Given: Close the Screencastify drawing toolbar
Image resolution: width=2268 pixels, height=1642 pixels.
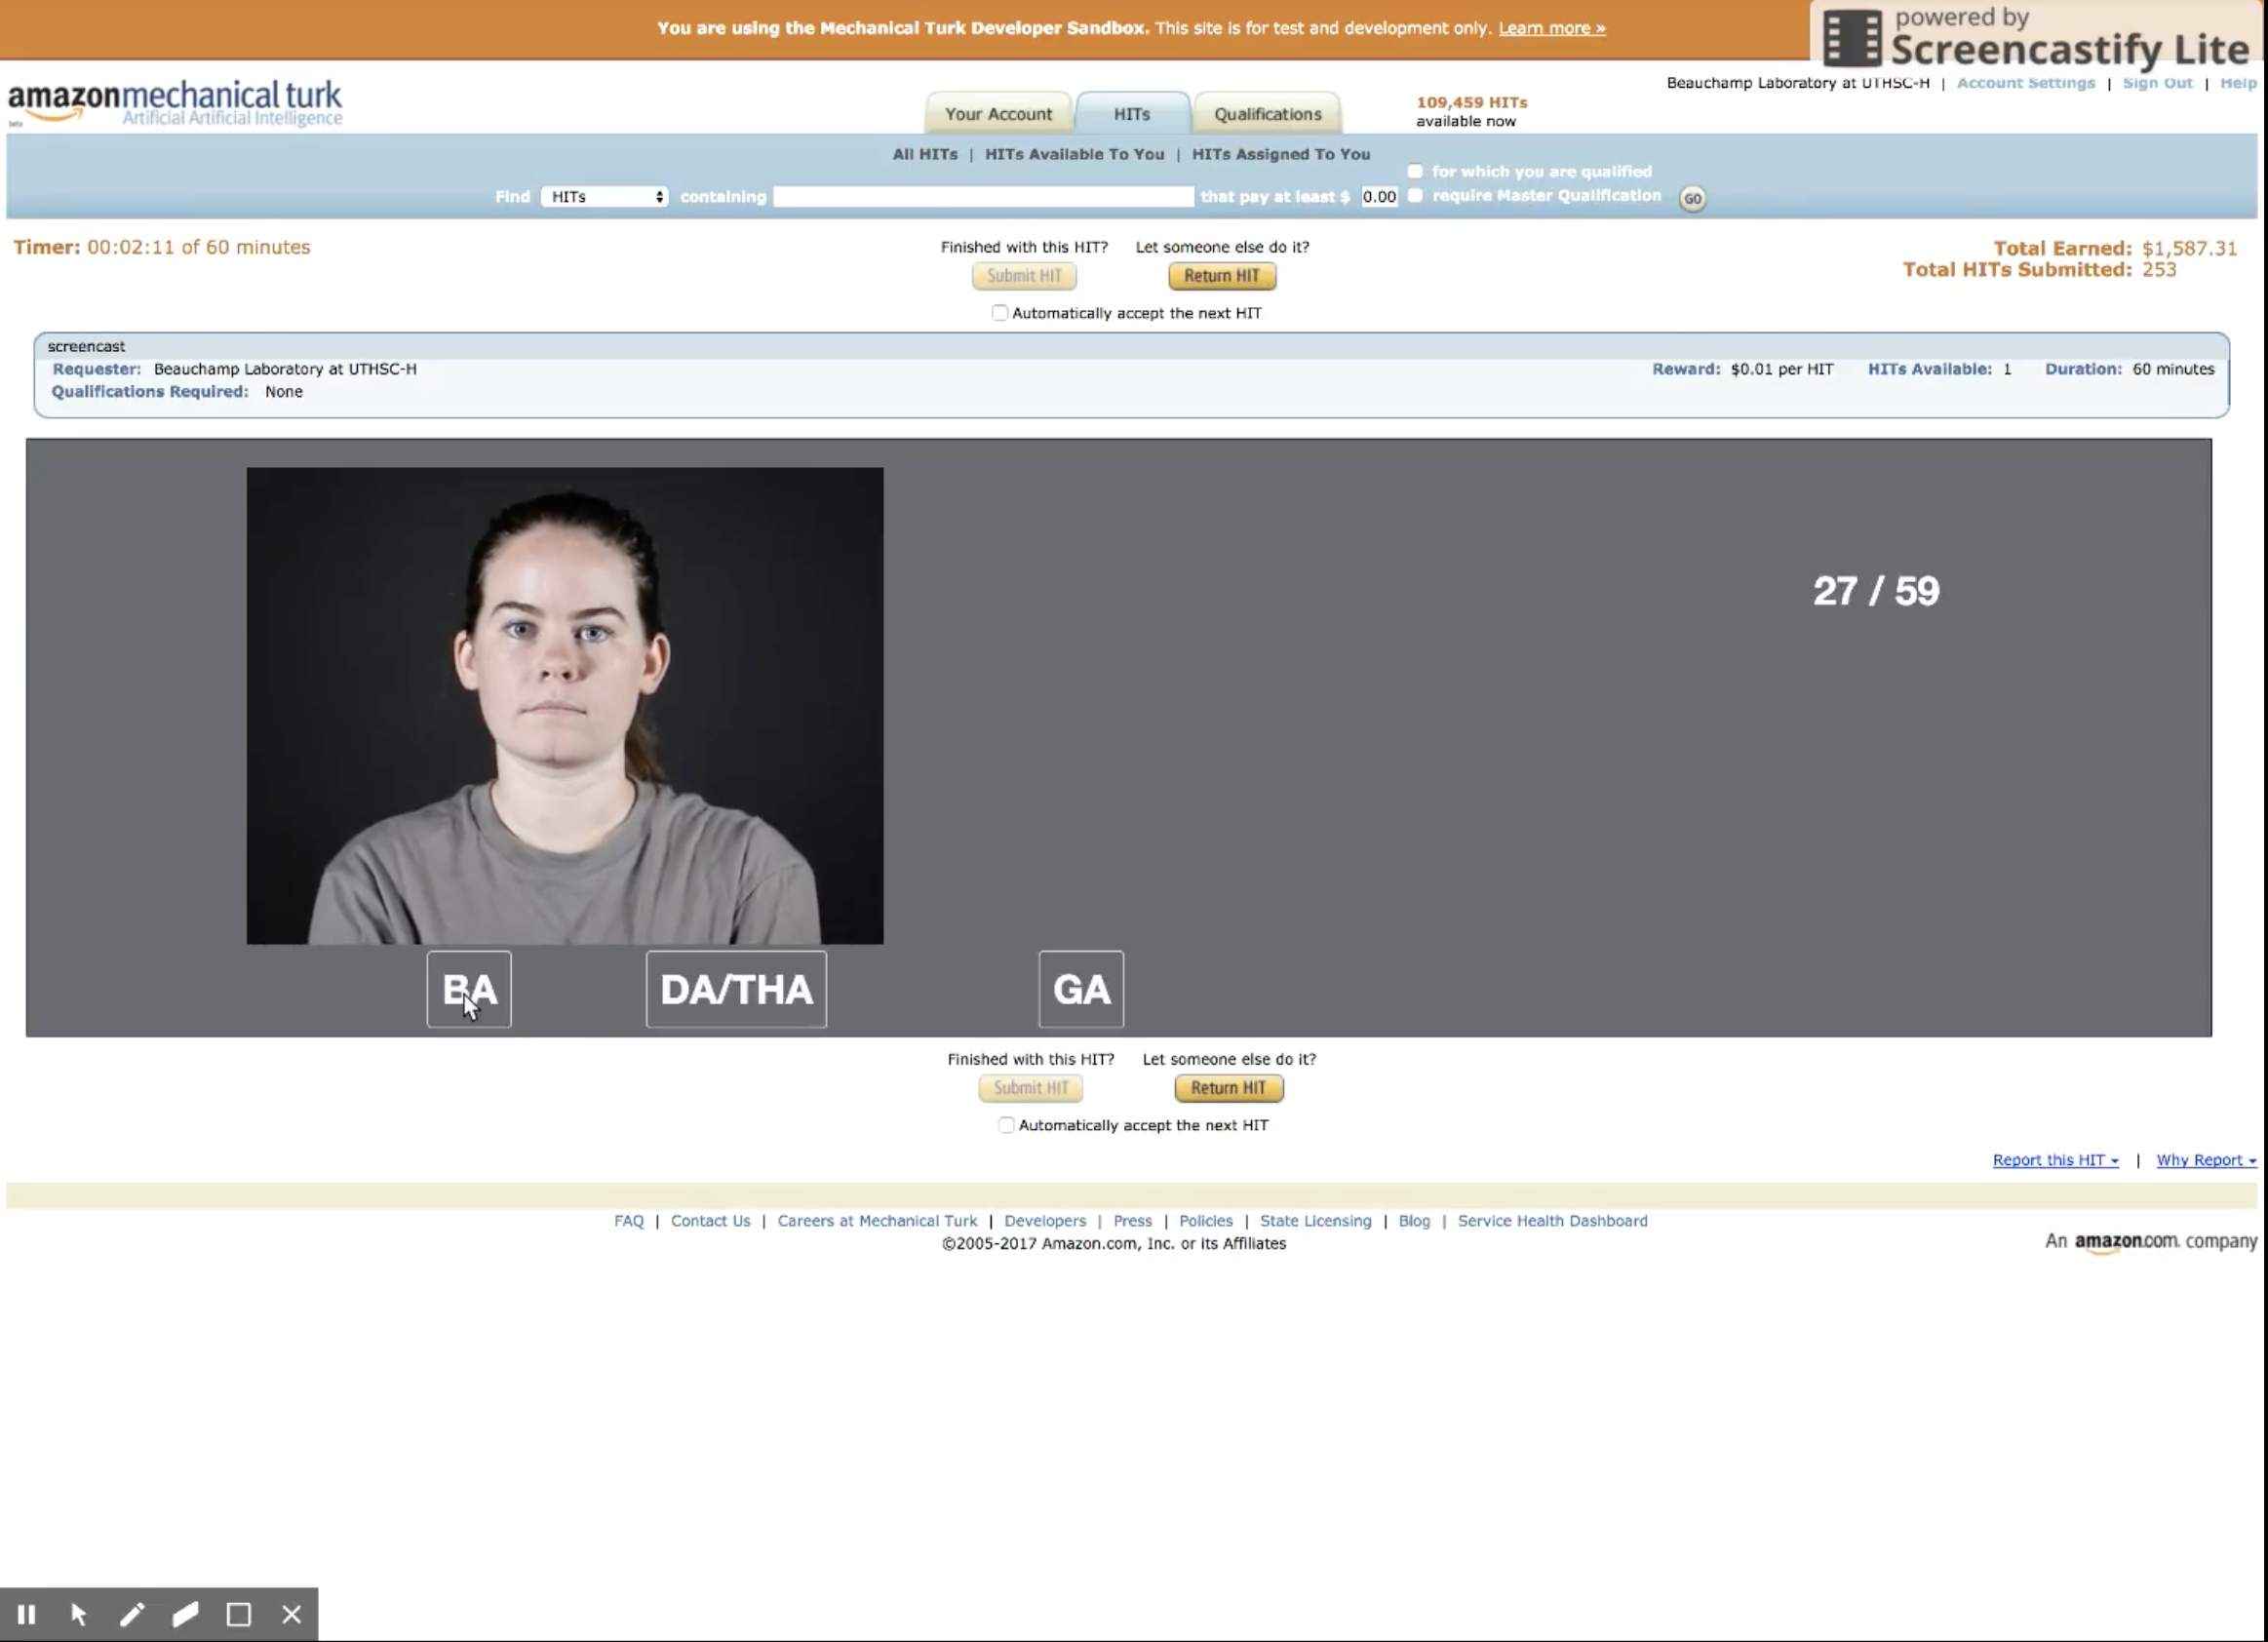Looking at the screenshot, I should (291, 1614).
